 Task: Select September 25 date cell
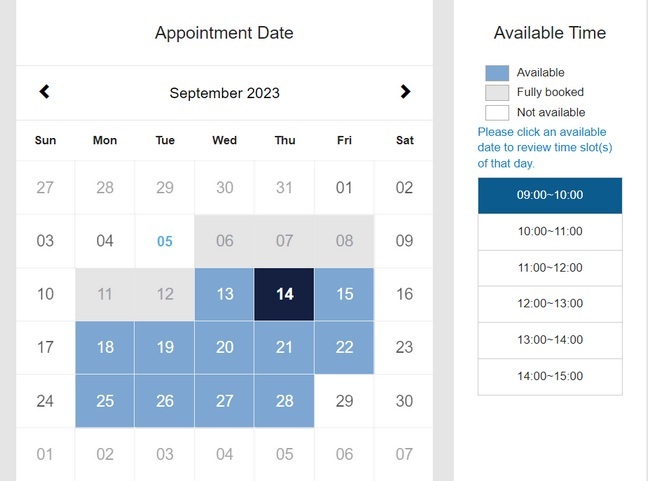pyautogui.click(x=105, y=401)
